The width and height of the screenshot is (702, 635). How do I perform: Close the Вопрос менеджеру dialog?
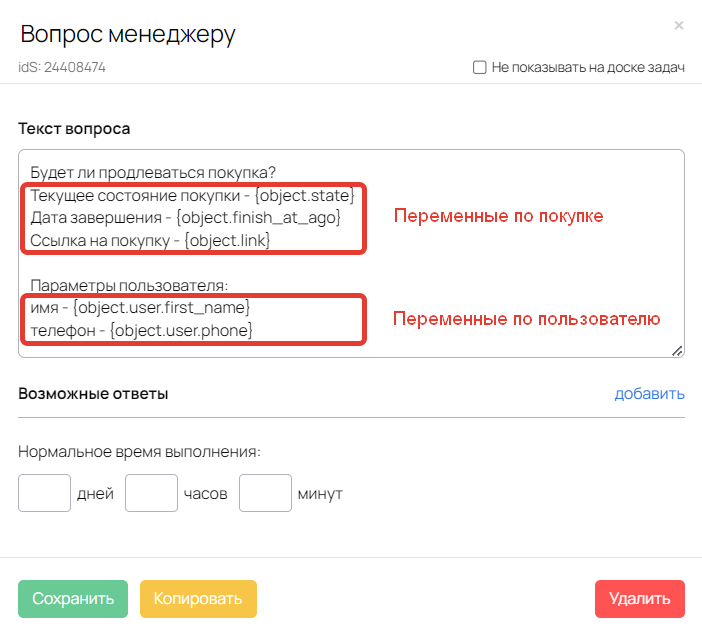click(679, 26)
